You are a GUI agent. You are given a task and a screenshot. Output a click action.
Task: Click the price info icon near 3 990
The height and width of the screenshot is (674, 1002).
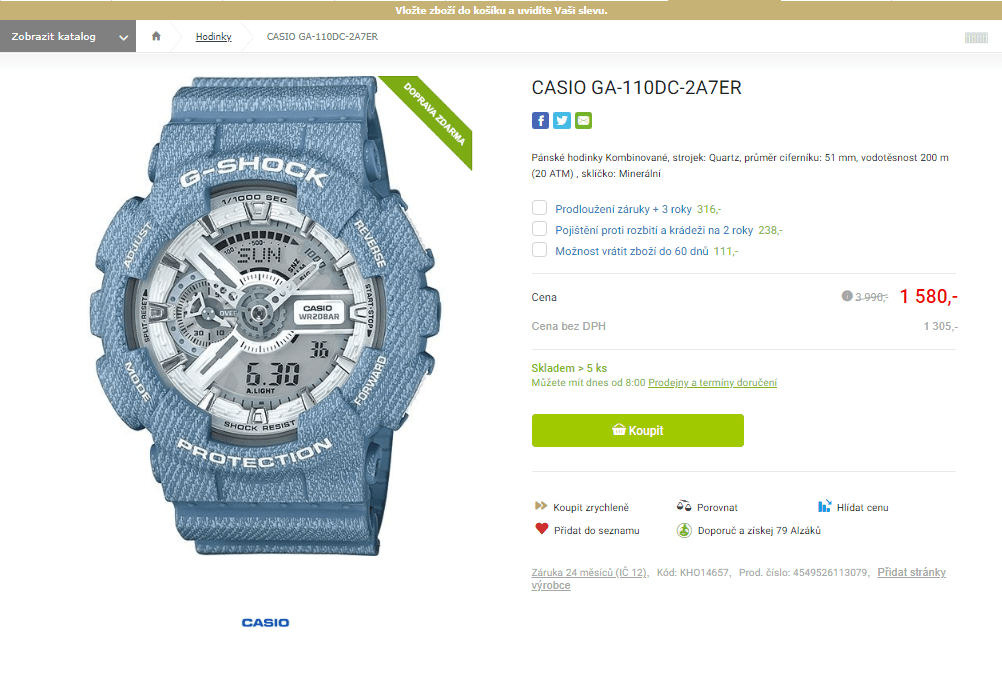tap(847, 296)
